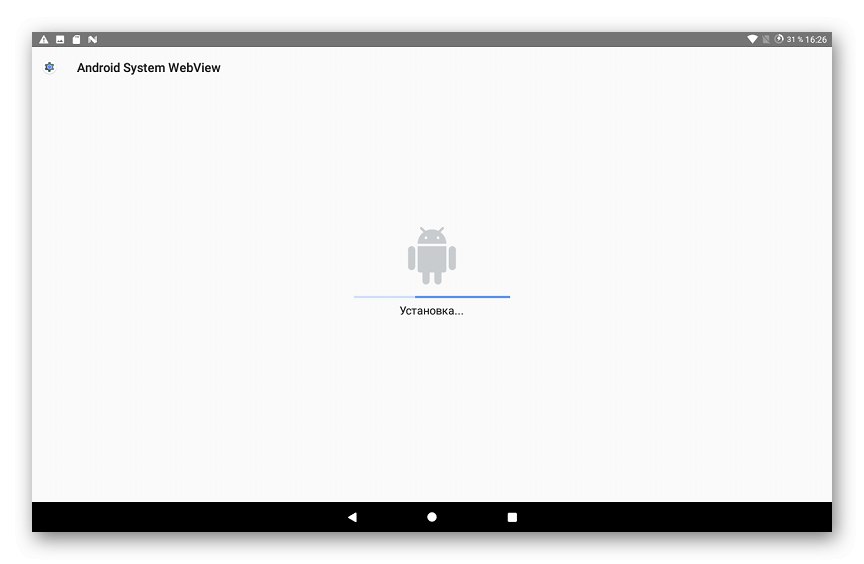Tap the Wi-Fi signal status icon
The image size is (864, 564).
click(x=752, y=39)
